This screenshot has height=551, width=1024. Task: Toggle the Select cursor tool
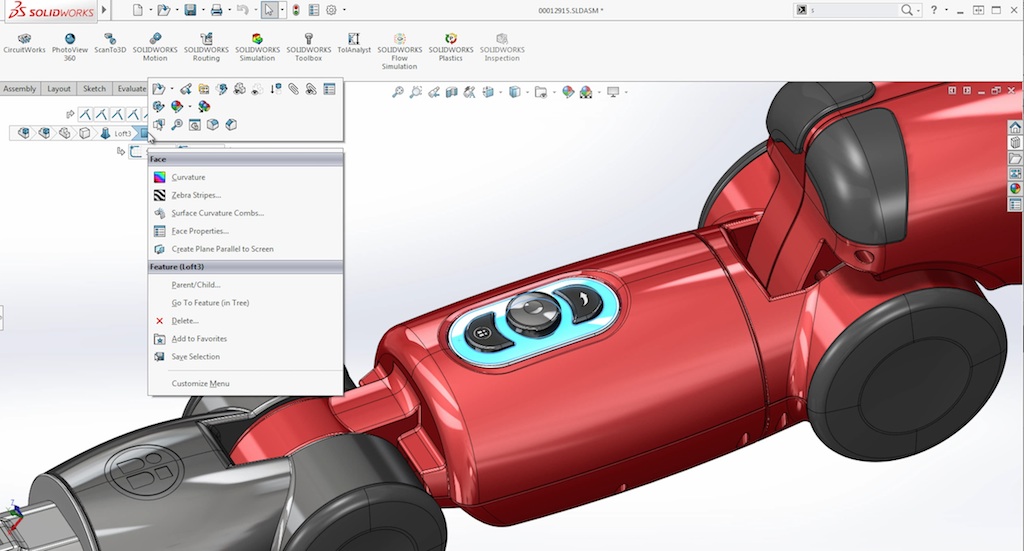267,10
